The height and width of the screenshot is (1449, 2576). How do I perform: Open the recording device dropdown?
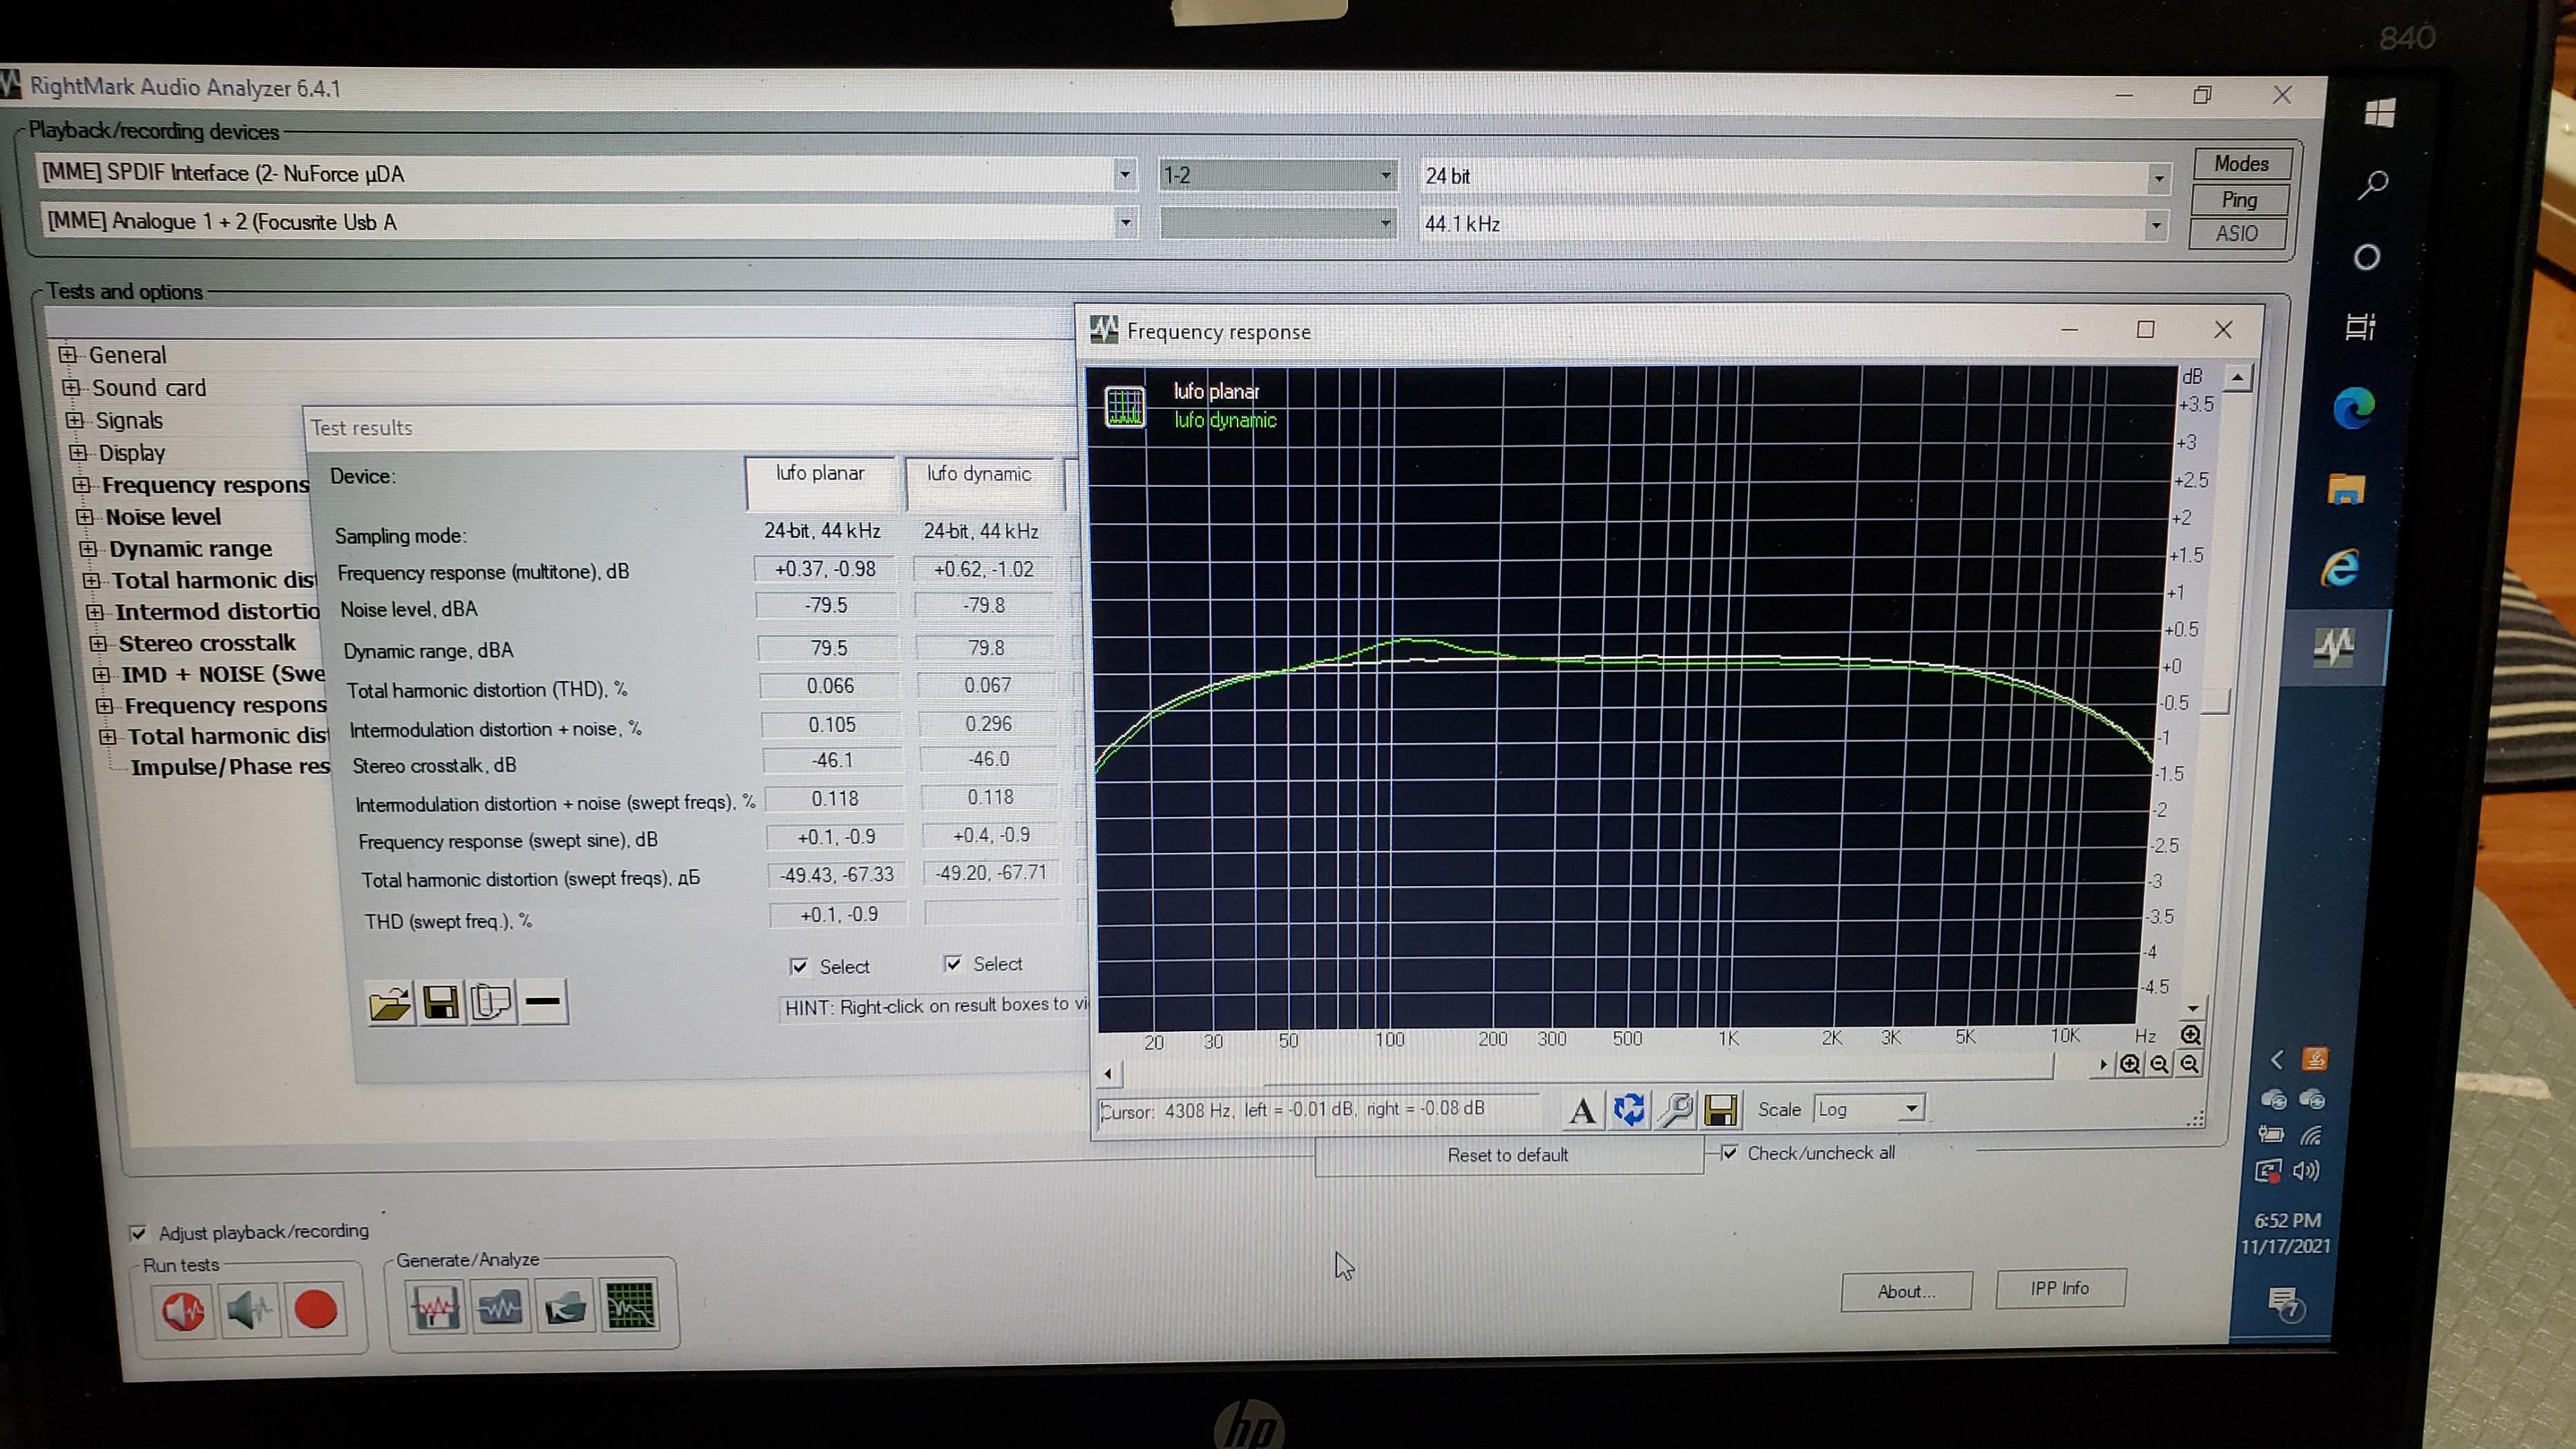(x=1126, y=222)
